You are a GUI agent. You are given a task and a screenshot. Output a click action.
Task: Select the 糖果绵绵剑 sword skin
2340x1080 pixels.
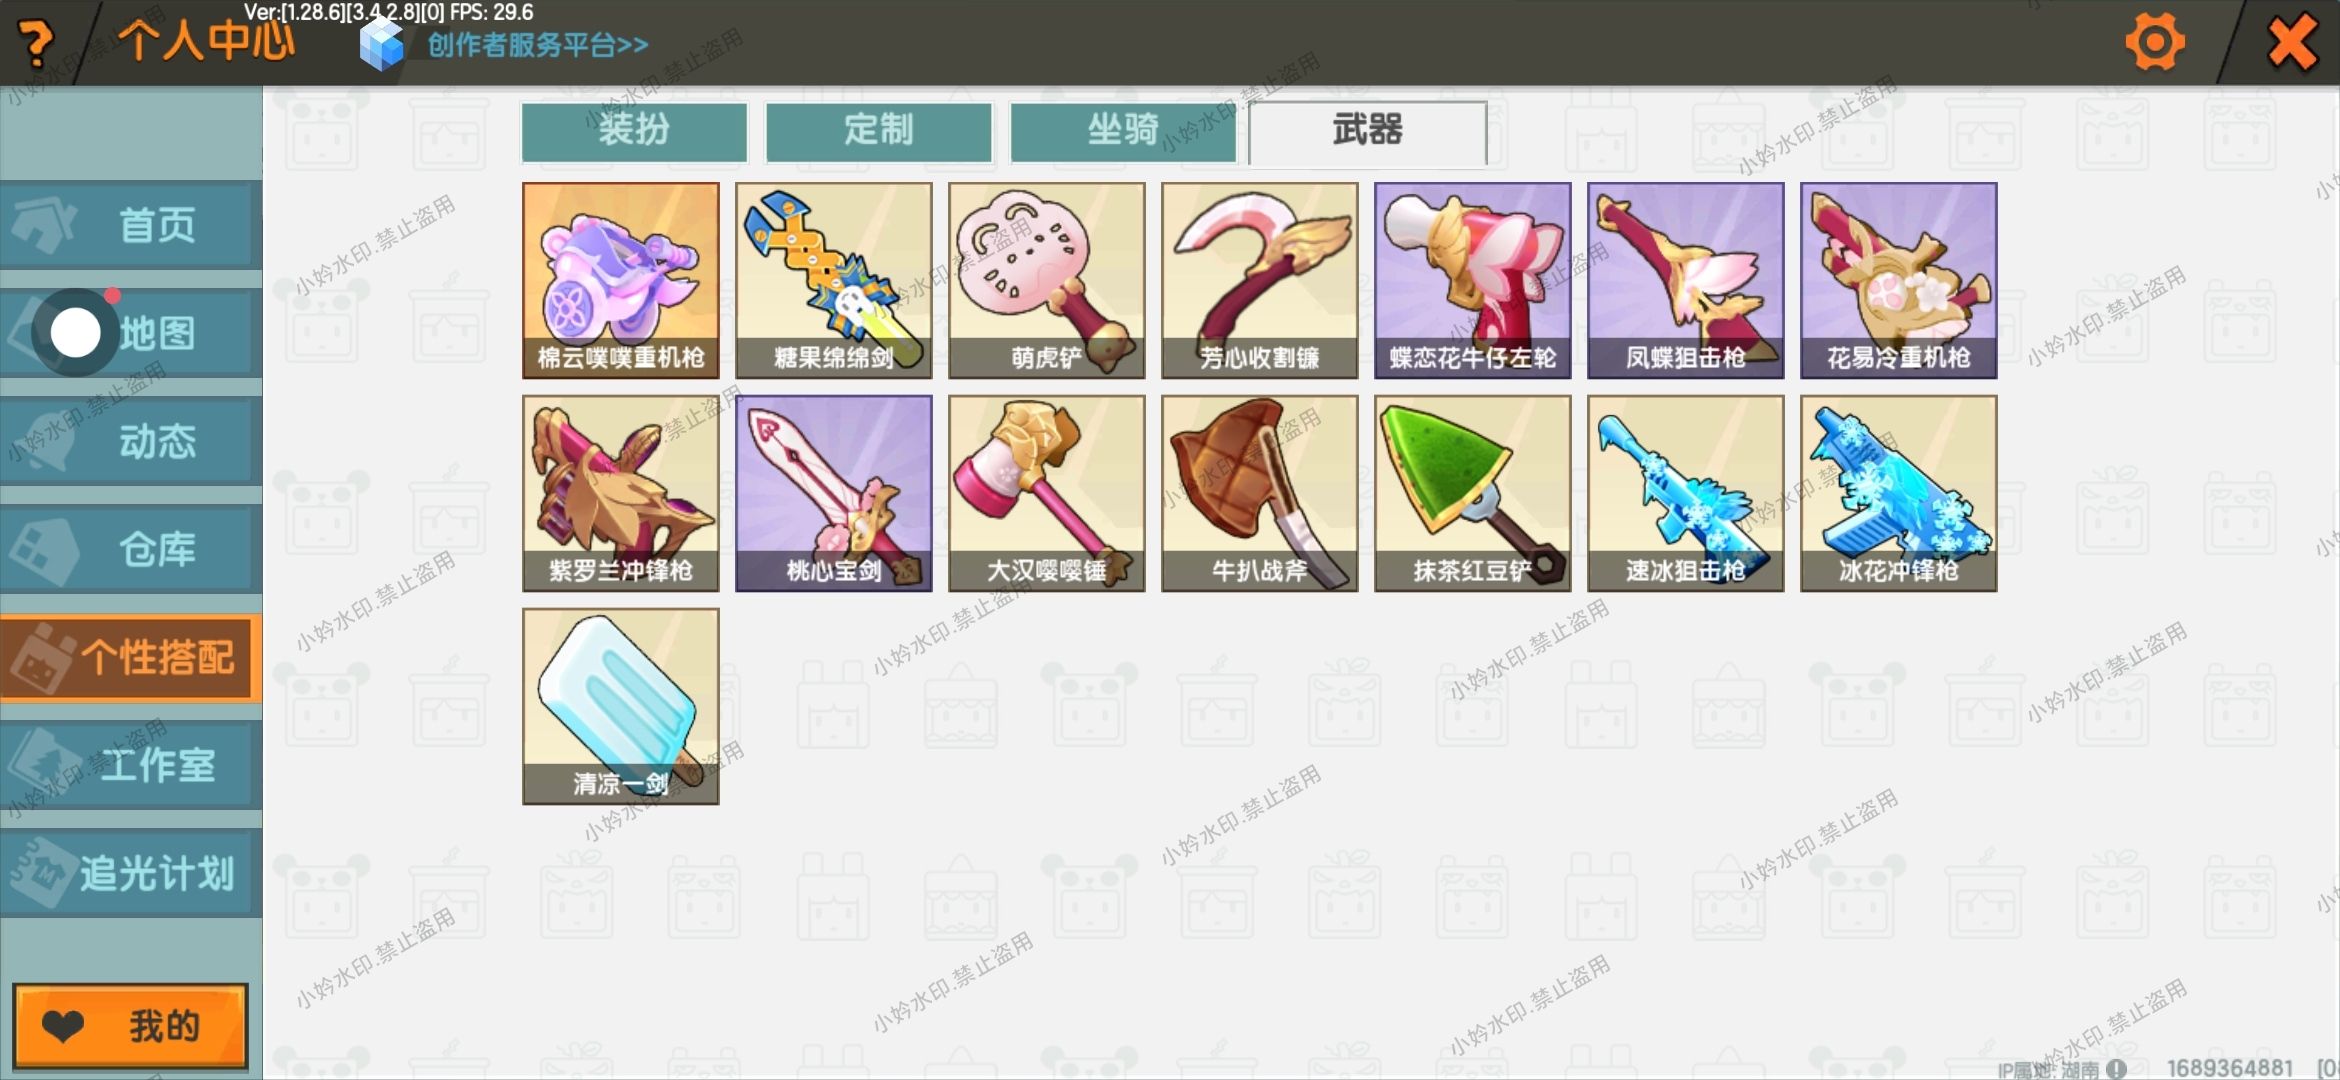[x=833, y=280]
